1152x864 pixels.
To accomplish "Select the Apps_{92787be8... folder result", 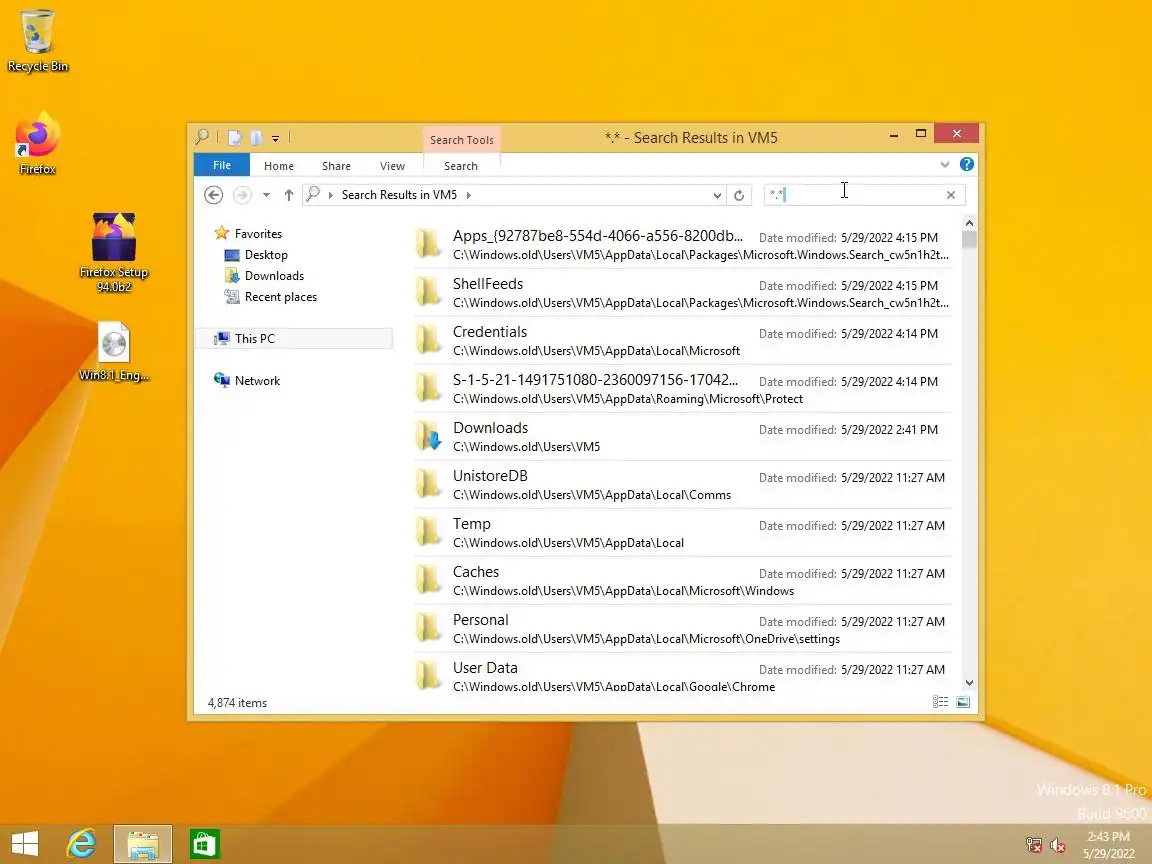I will [x=683, y=245].
